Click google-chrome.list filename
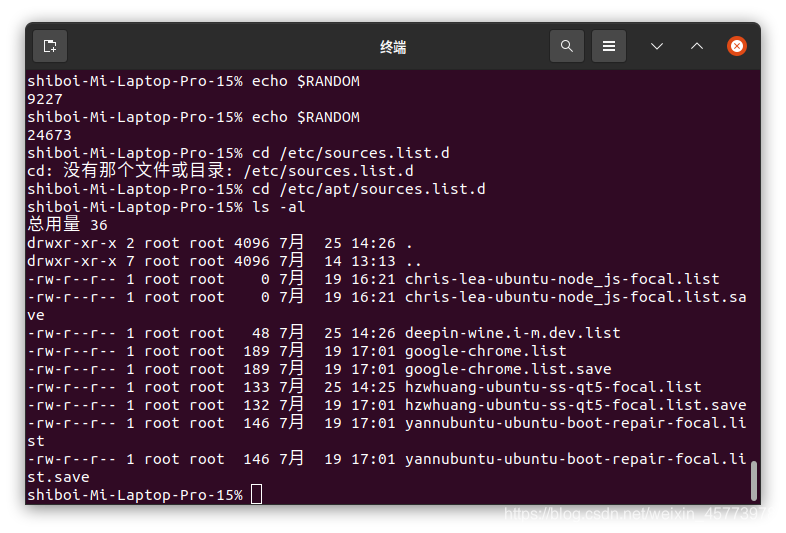Screen dimensions: 786x533 pos(486,351)
